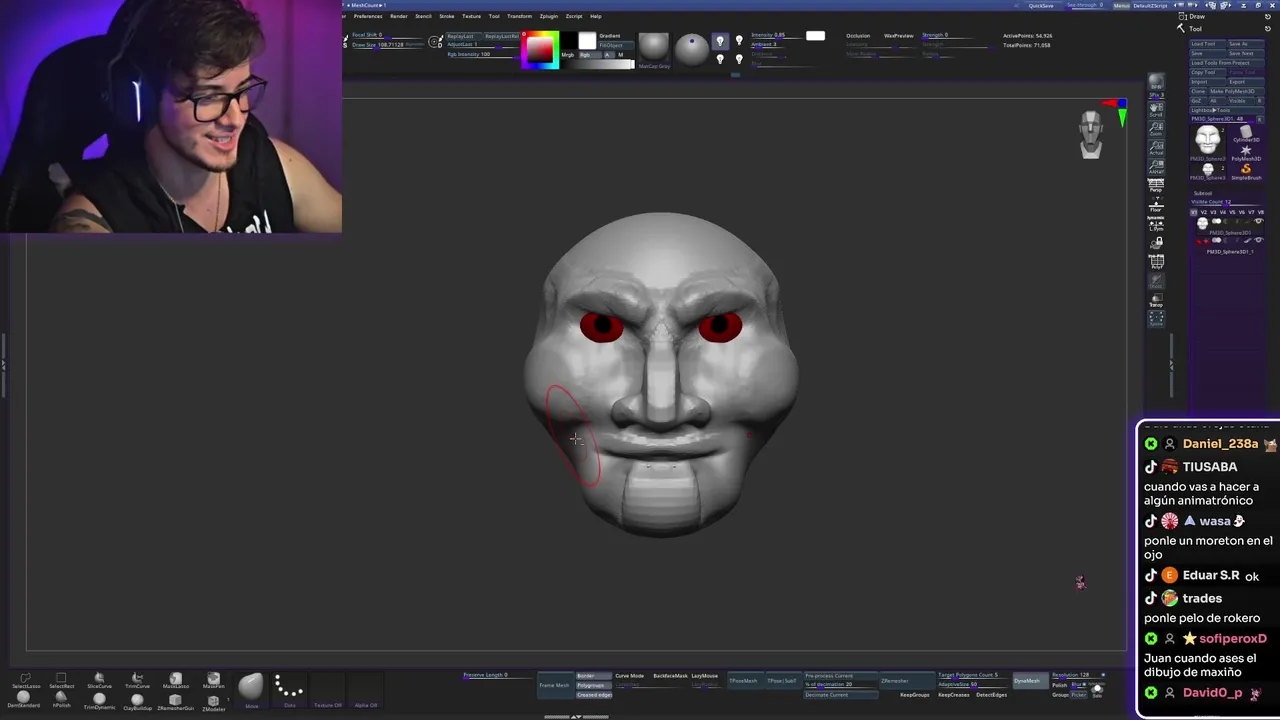Open the Zscript menu

pos(574,16)
